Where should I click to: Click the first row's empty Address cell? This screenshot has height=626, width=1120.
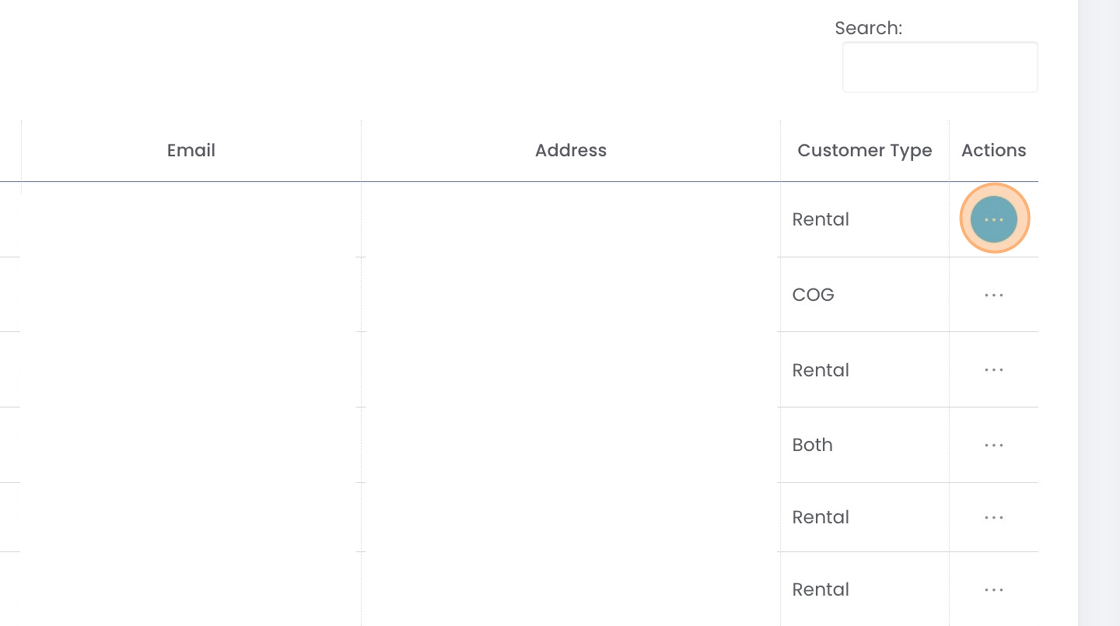pyautogui.click(x=570, y=219)
